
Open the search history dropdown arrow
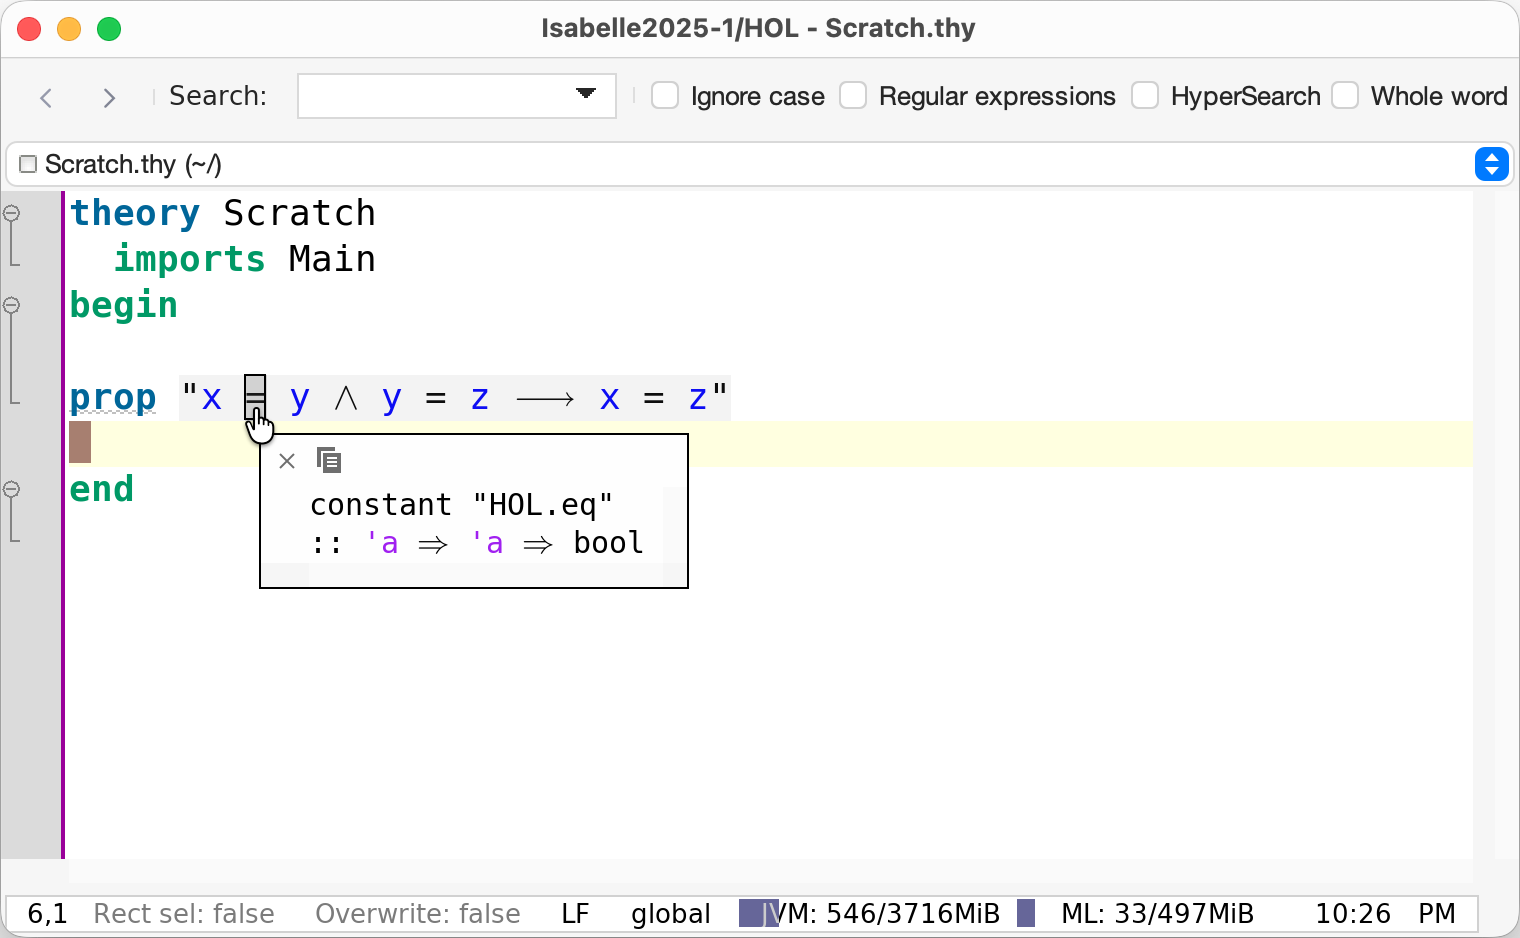tap(586, 94)
